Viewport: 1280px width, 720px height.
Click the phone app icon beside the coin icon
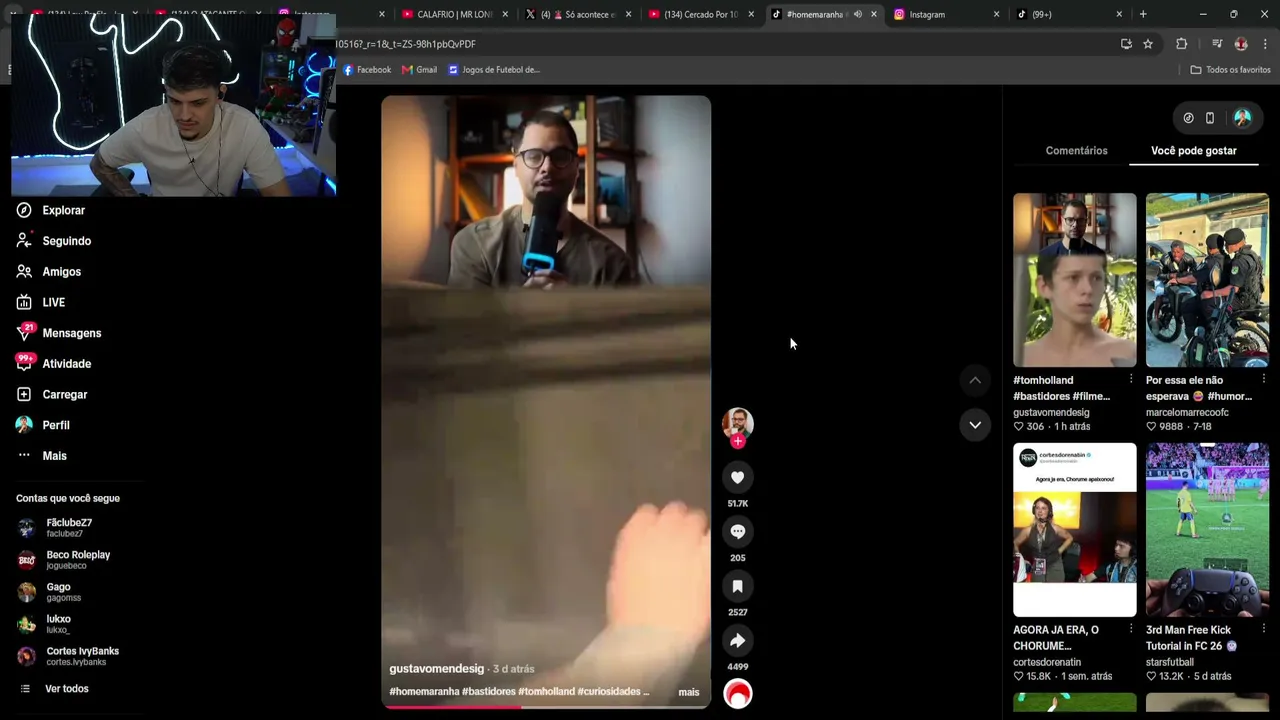coord(1210,118)
